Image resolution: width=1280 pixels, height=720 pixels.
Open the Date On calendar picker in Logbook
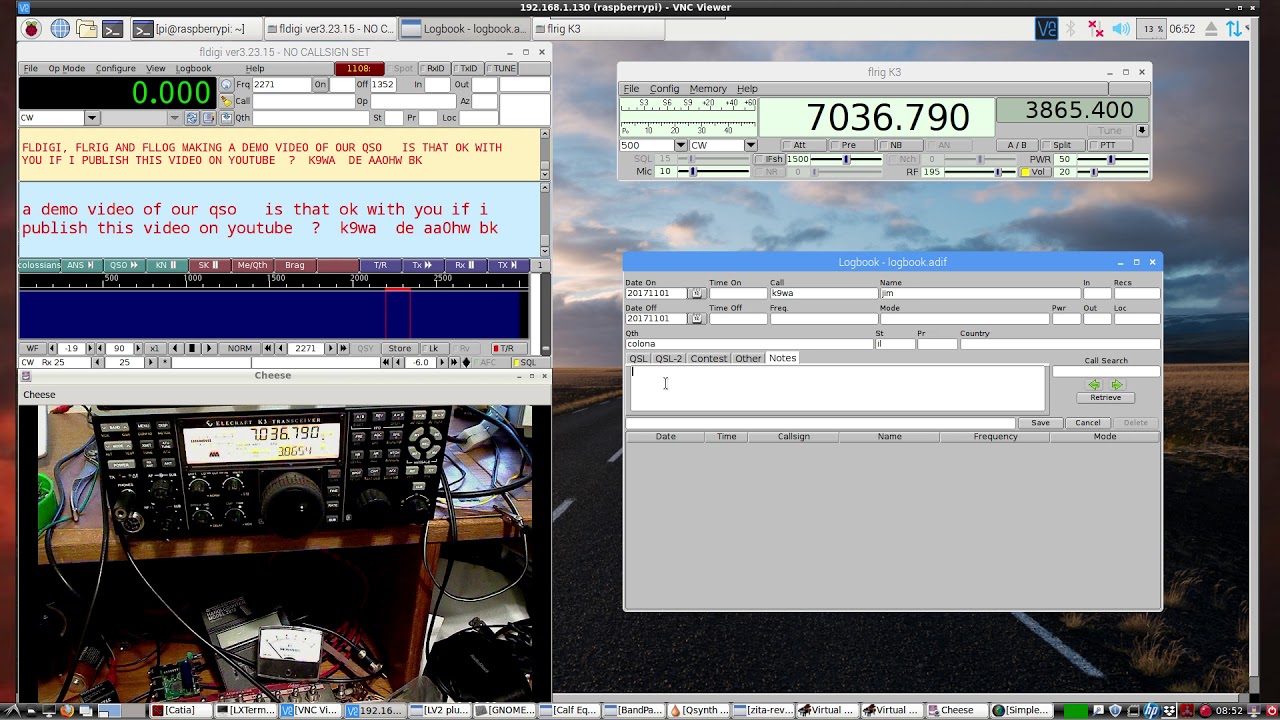pyautogui.click(x=697, y=293)
